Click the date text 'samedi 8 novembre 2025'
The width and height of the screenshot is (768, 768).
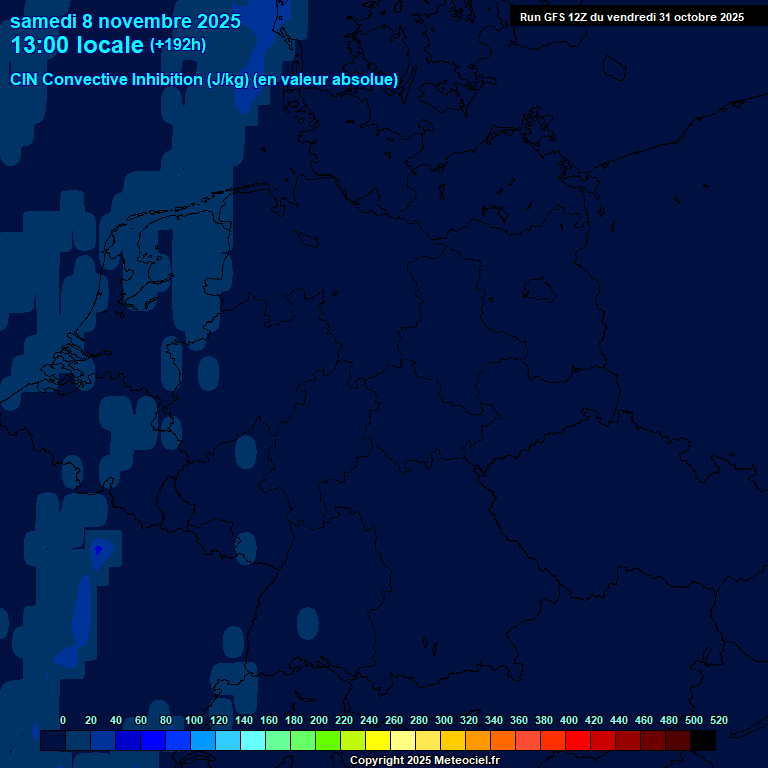point(125,22)
